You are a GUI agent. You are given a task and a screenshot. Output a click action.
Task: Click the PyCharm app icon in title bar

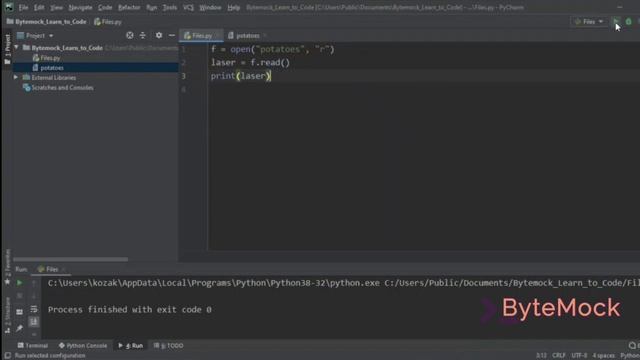9,7
